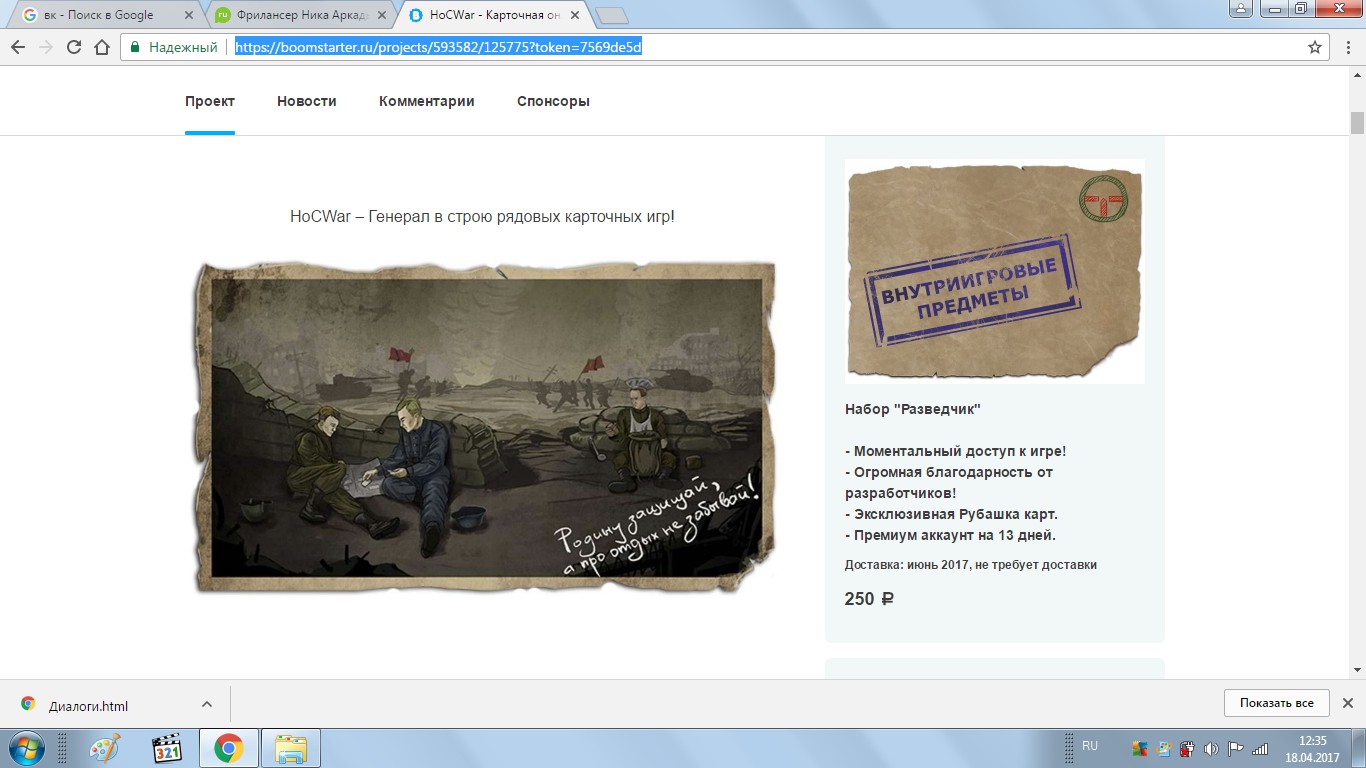This screenshot has height=768, width=1366.
Task: Click the antivirus tray icon
Action: point(1140,748)
